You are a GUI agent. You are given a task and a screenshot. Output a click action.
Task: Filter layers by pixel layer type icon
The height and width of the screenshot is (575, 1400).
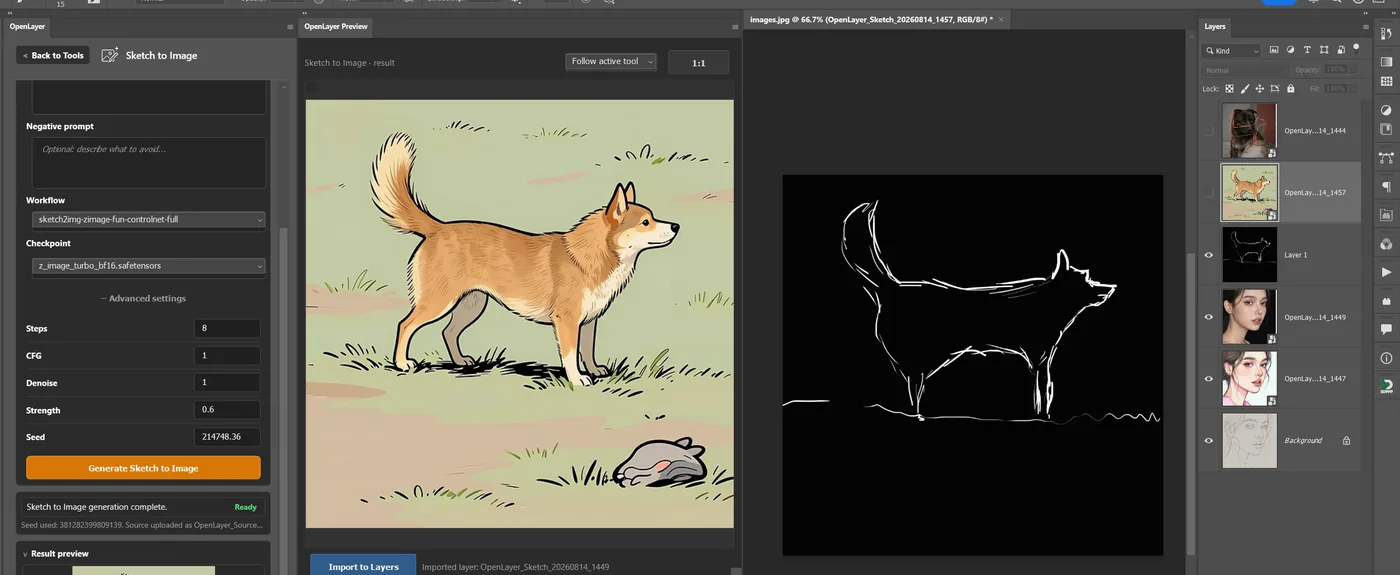pyautogui.click(x=1274, y=50)
